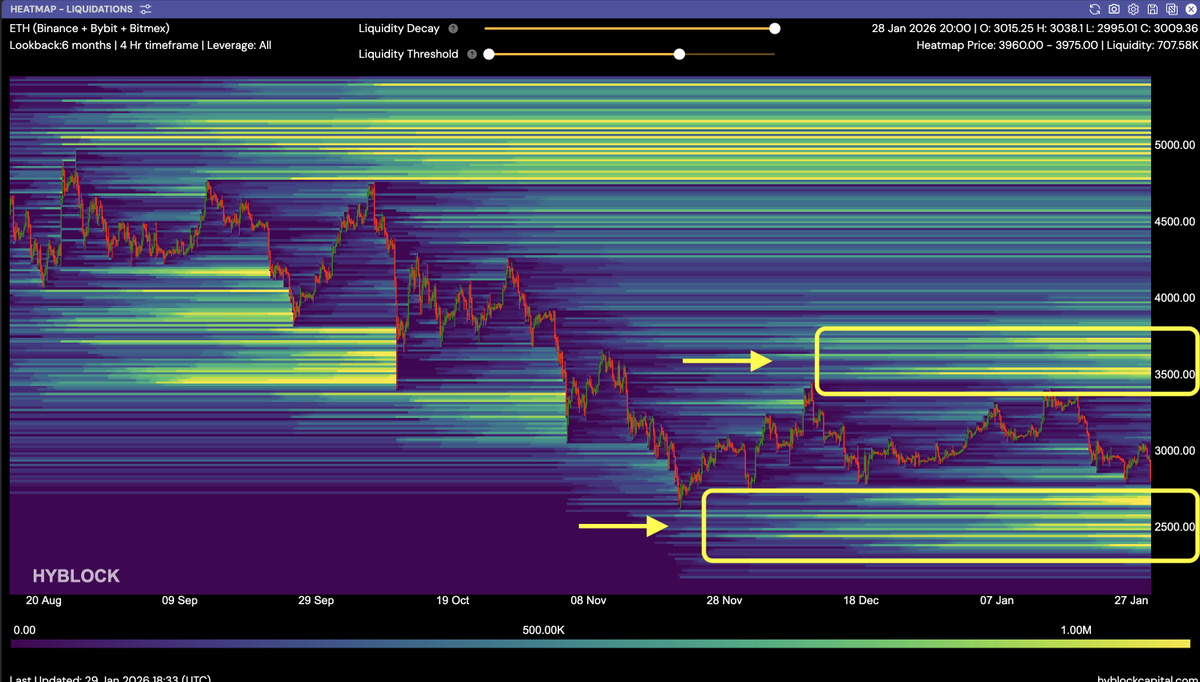
Task: Show the Liquidity Decay help tooltip
Action: coord(453,28)
